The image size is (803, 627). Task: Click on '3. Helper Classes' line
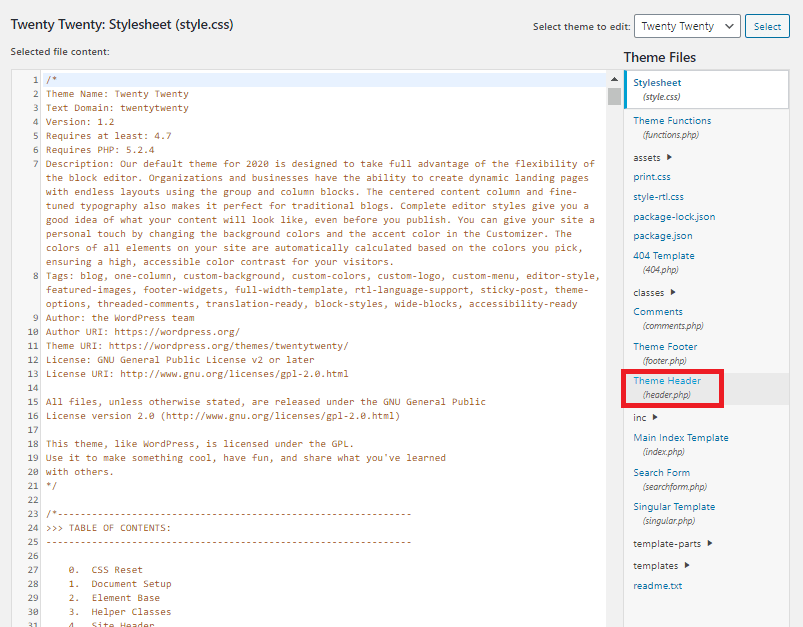click(x=120, y=612)
